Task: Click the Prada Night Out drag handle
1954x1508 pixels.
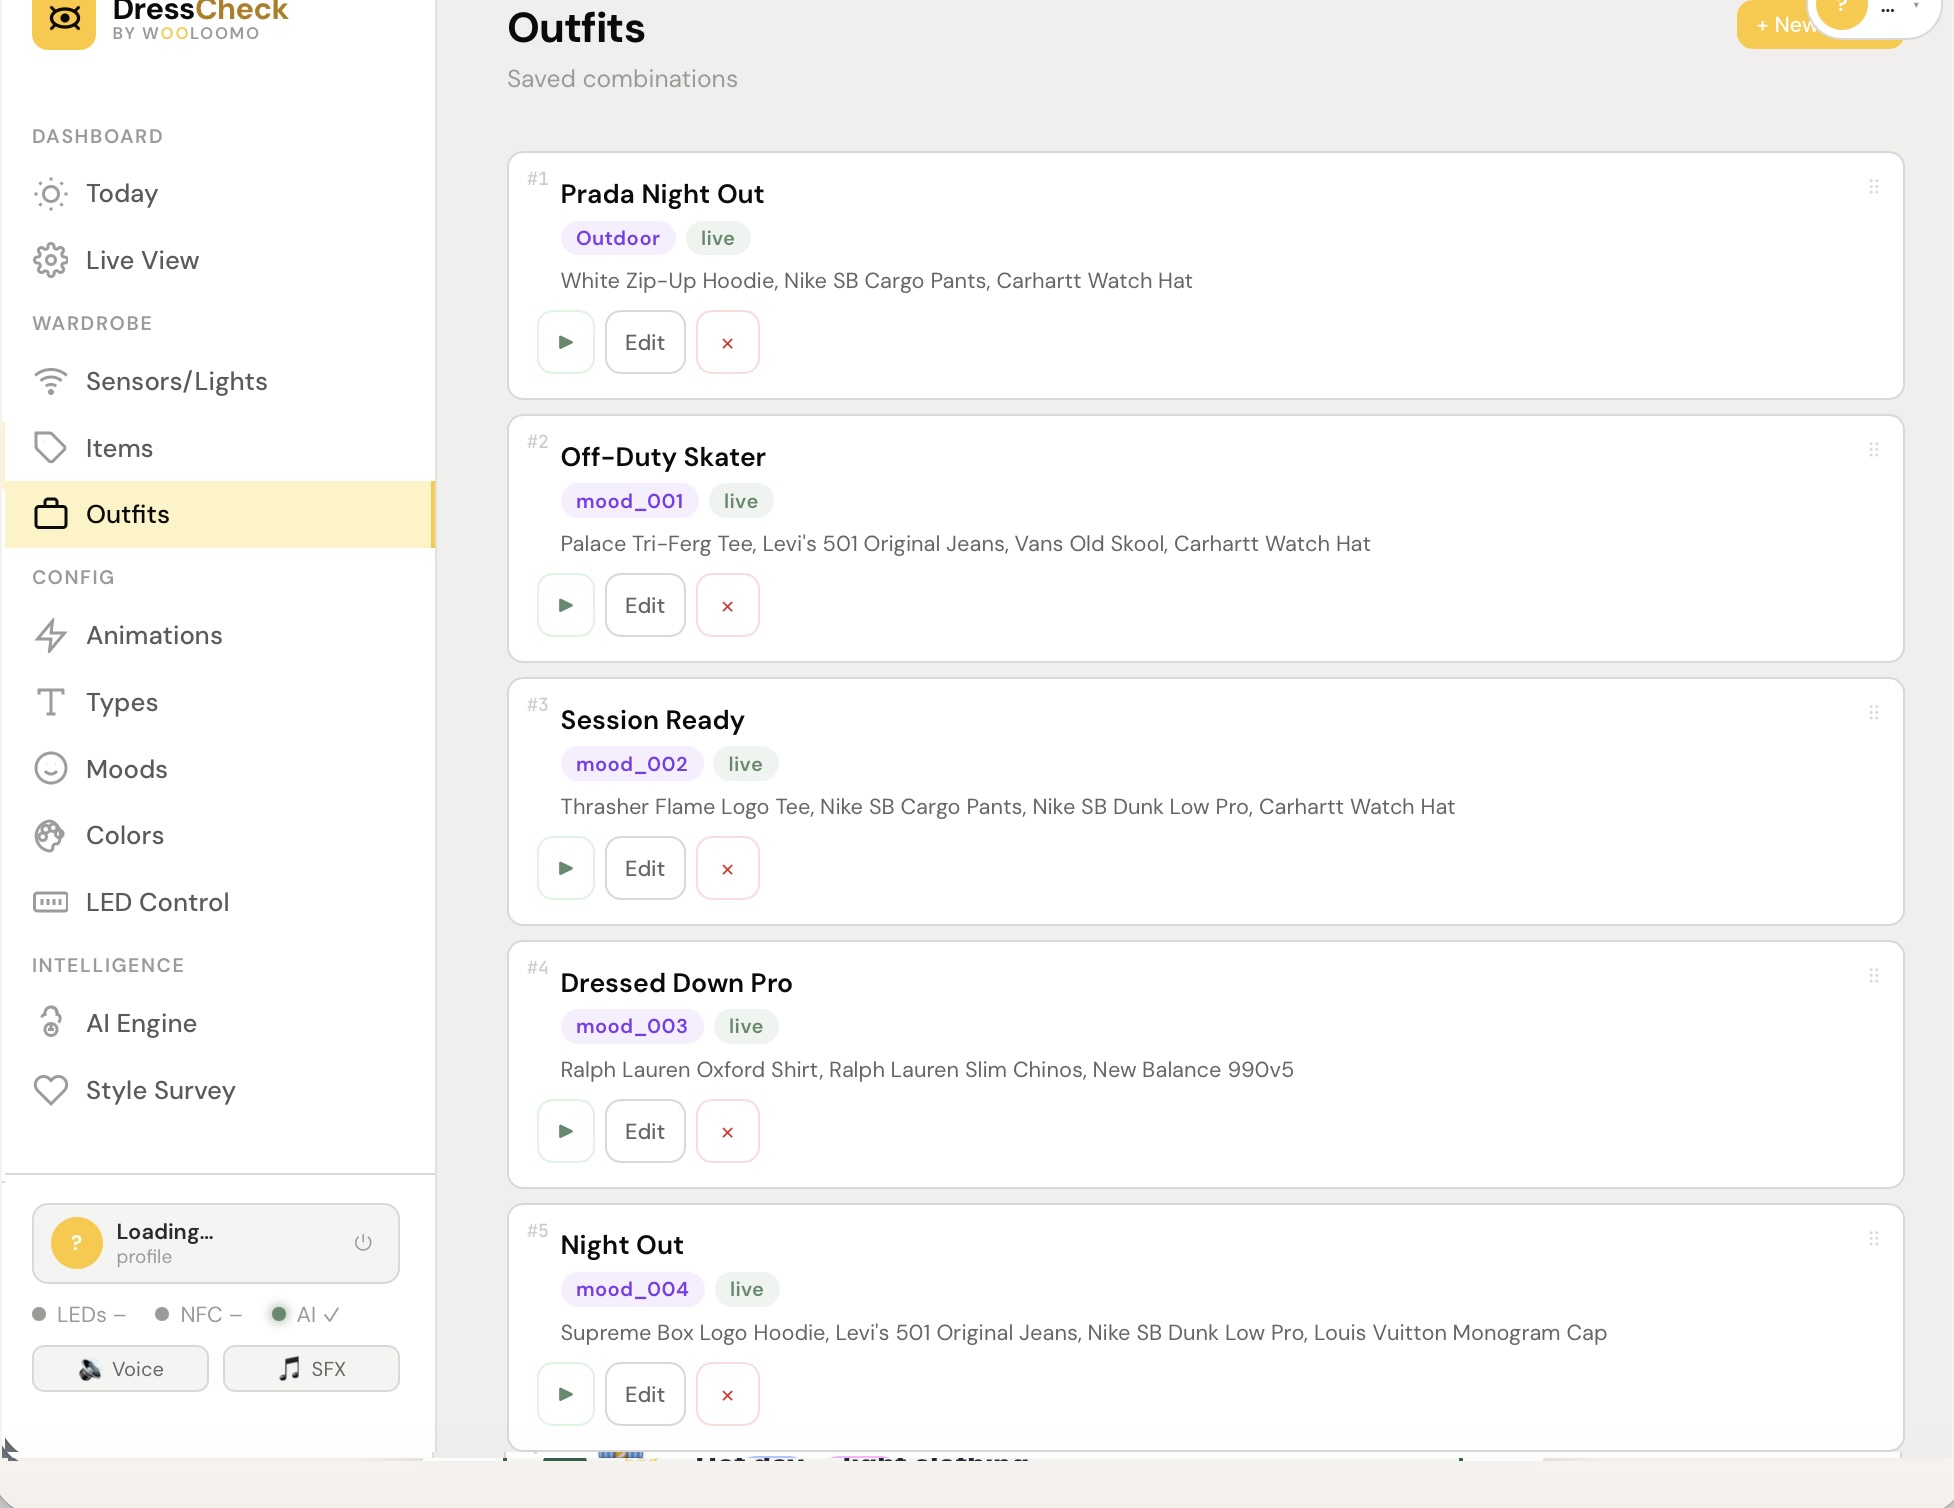Action: click(1874, 187)
